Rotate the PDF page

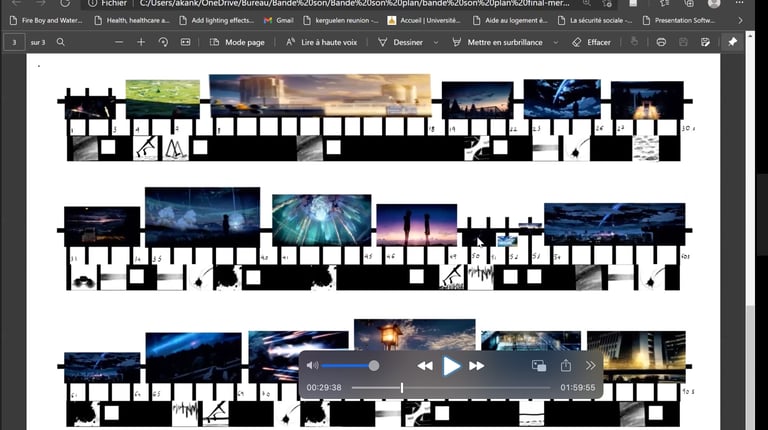(x=163, y=42)
